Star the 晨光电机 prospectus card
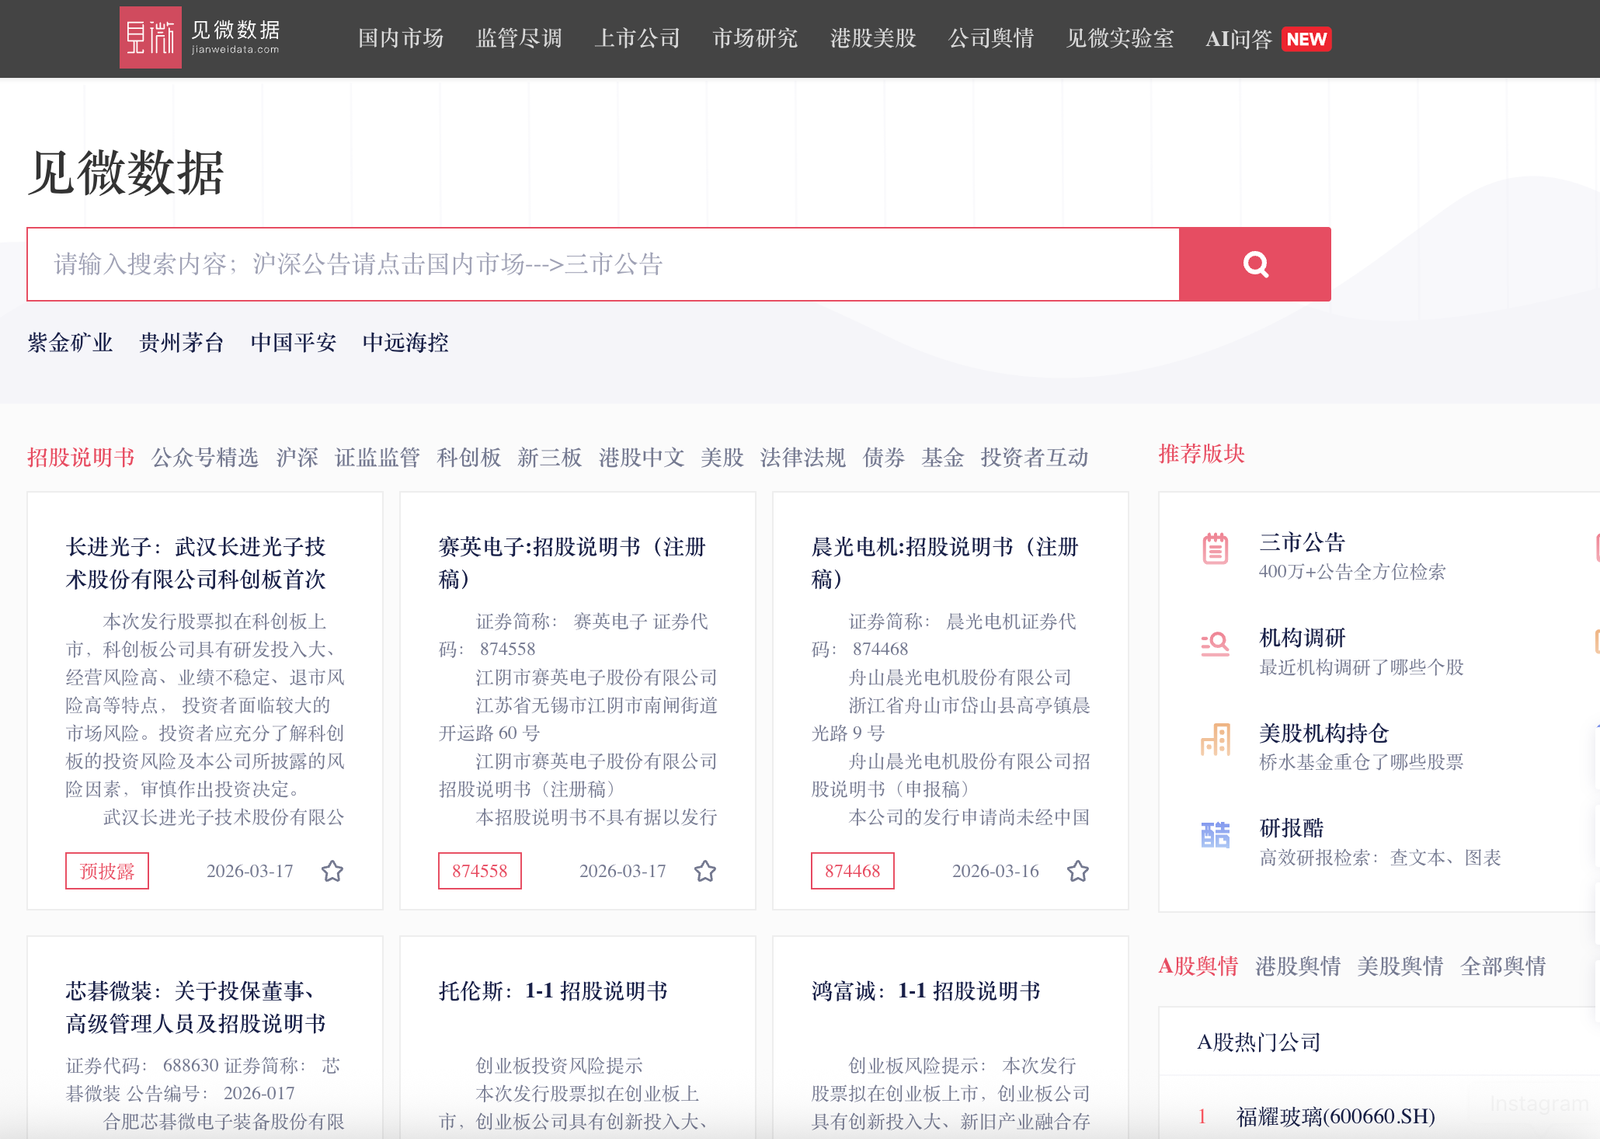The image size is (1600, 1139). click(x=1078, y=871)
